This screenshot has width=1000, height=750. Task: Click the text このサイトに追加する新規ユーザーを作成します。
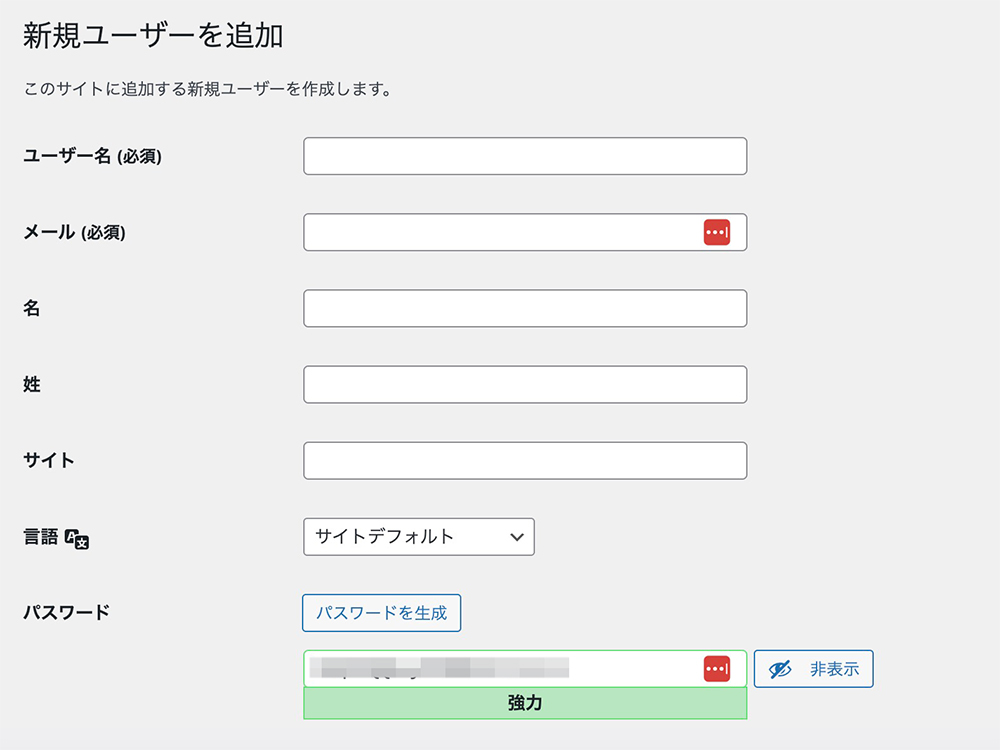point(208,89)
